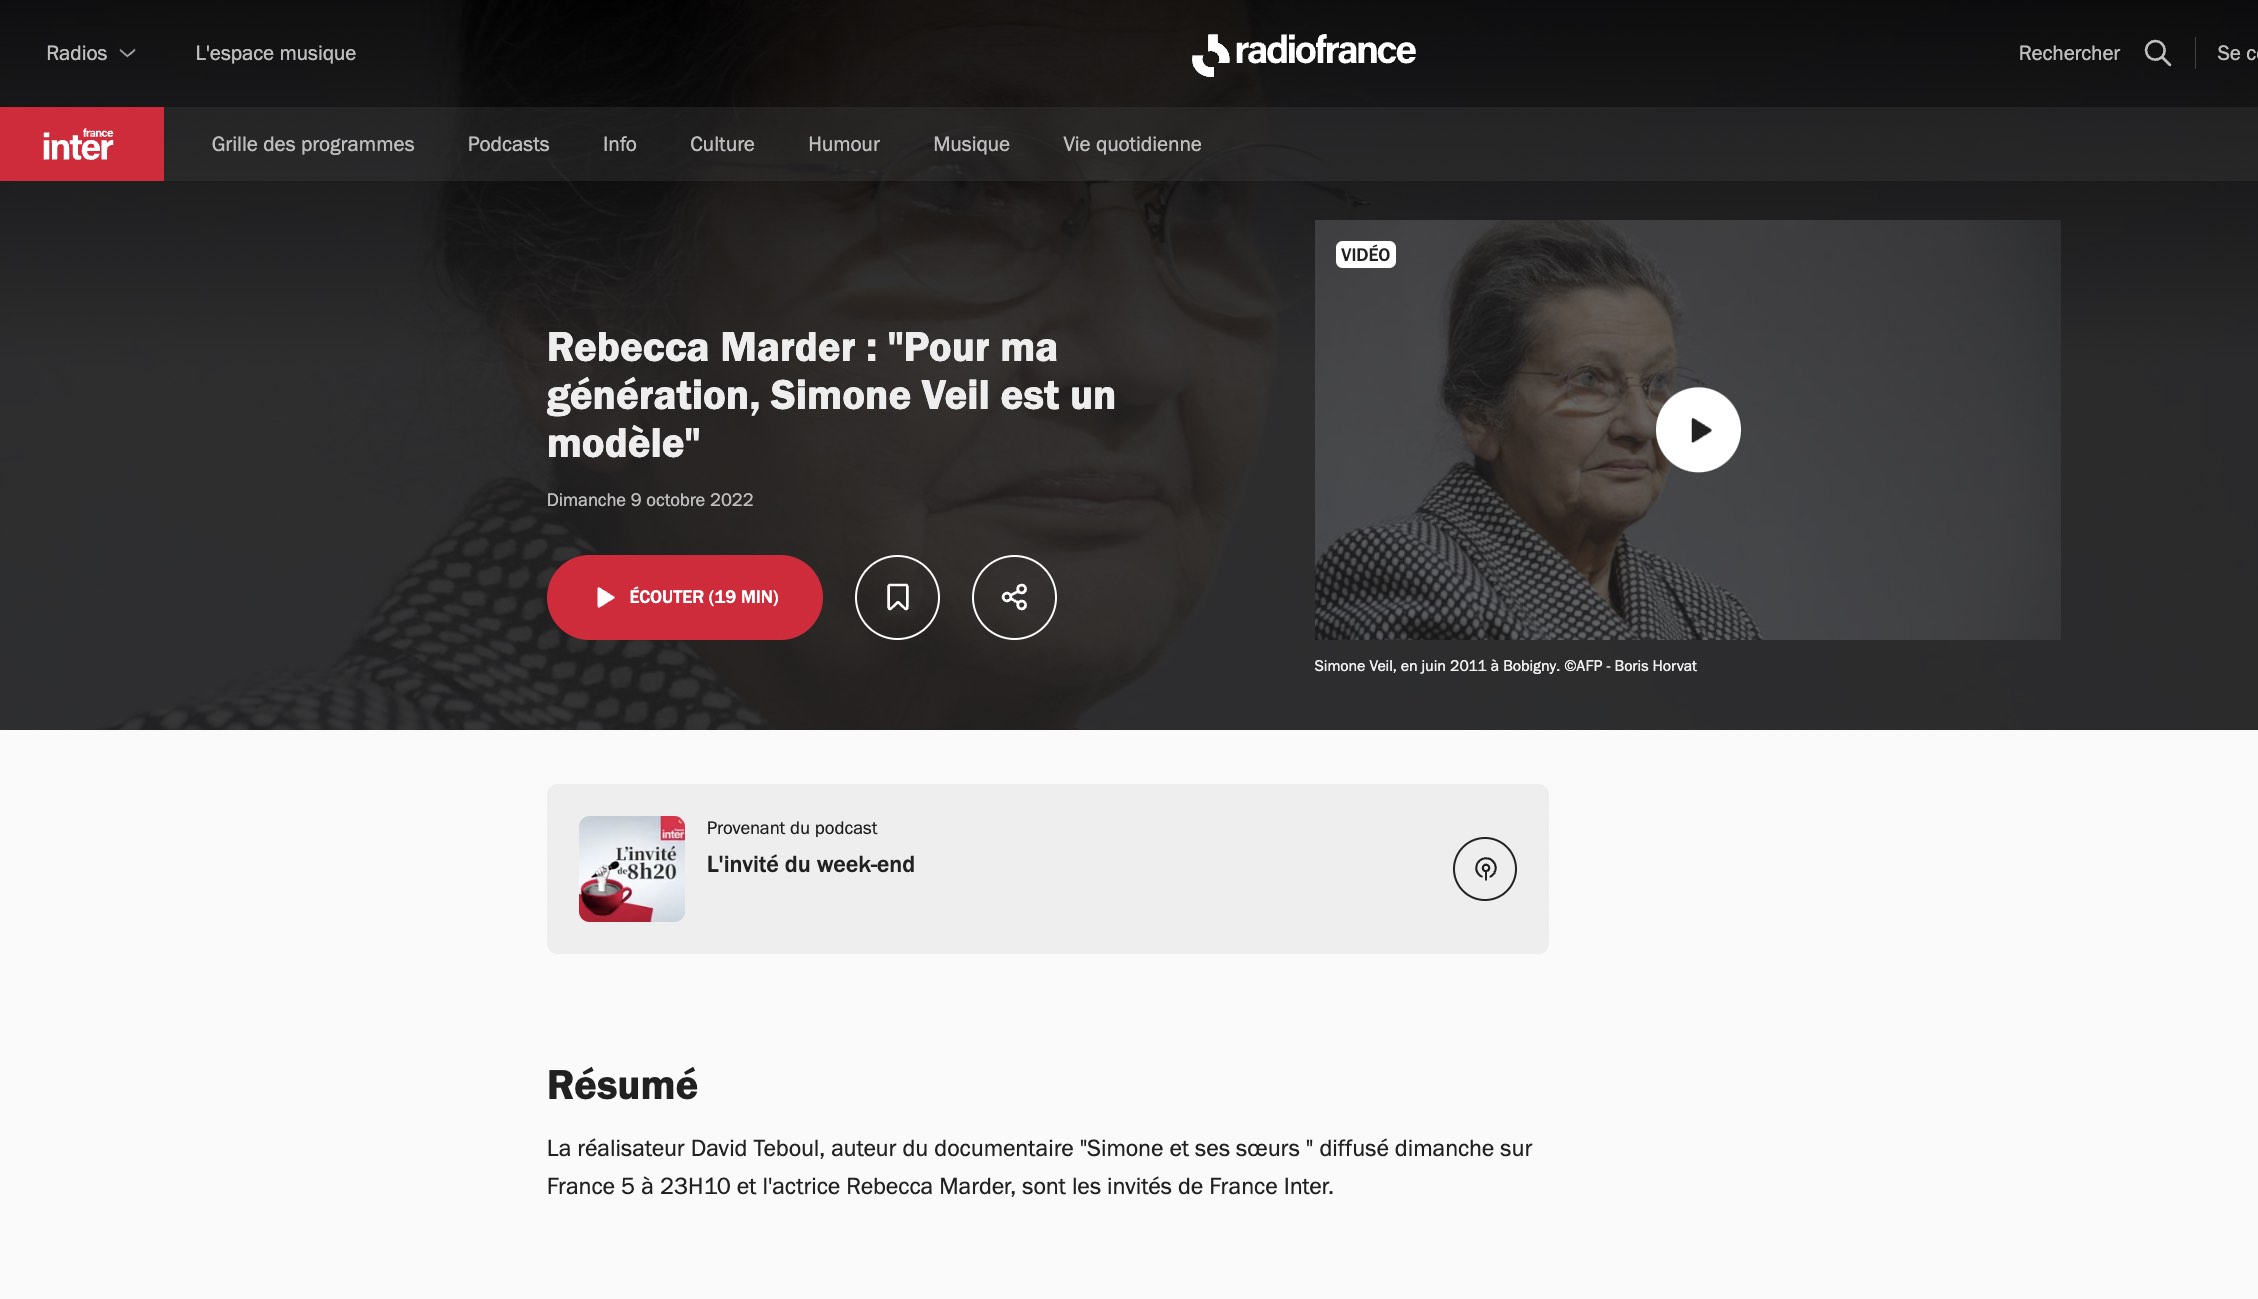Go to Vie quotidienne section
Viewport: 2258px width, 1299px height.
click(x=1132, y=144)
